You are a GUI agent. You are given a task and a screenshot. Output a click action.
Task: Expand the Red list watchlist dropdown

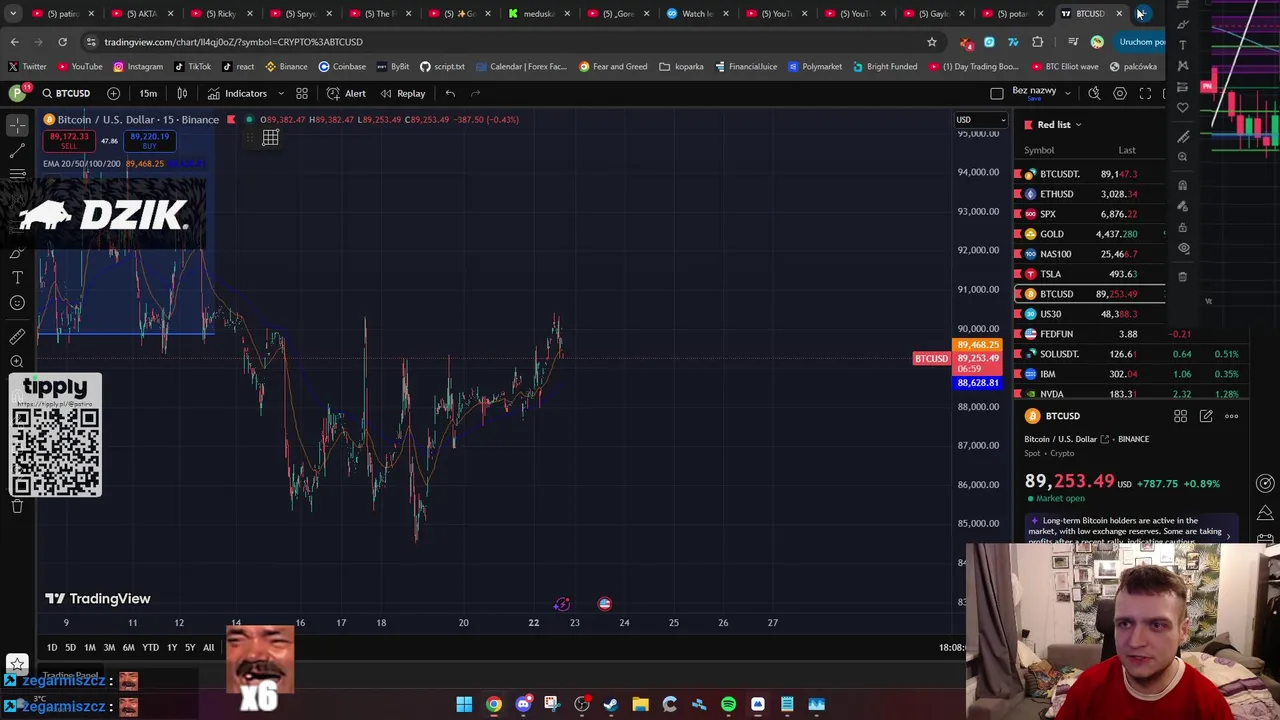[x=1059, y=125]
